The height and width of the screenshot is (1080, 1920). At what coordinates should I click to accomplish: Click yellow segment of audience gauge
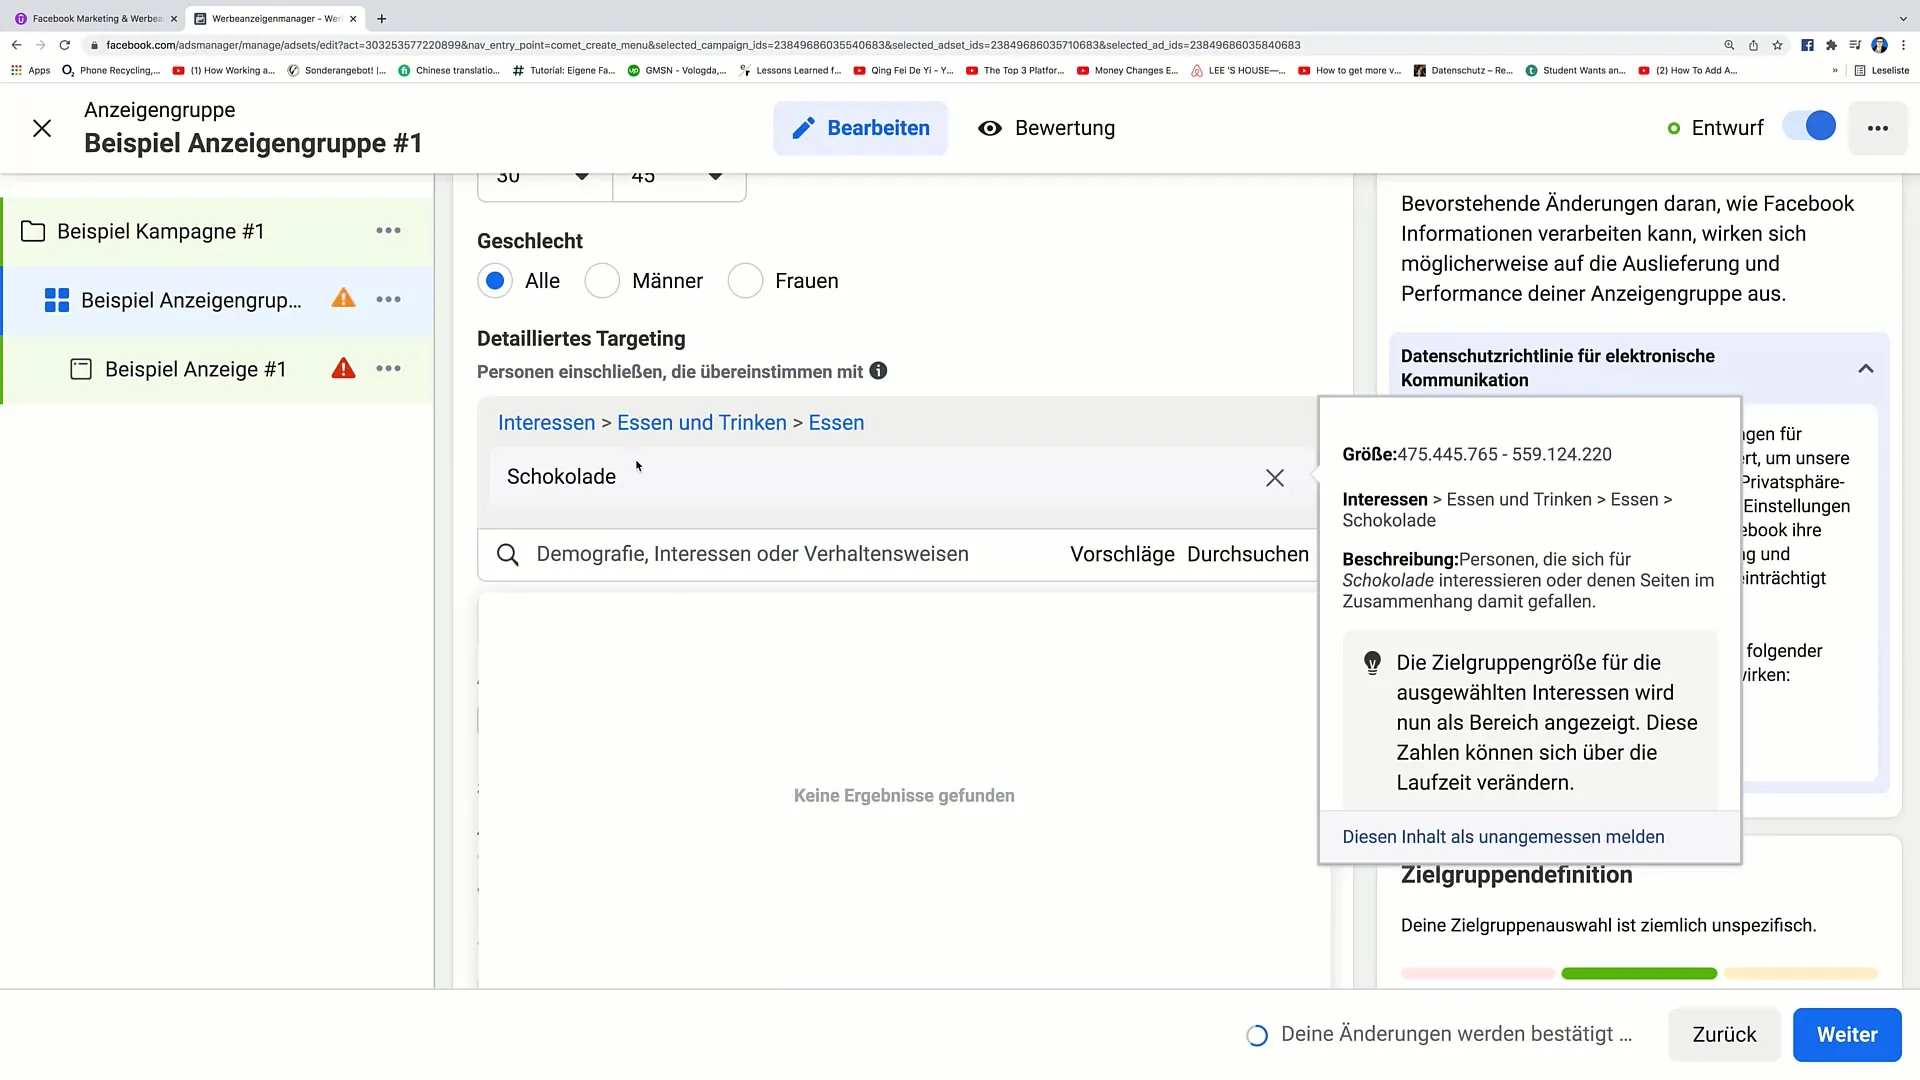pyautogui.click(x=1800, y=973)
